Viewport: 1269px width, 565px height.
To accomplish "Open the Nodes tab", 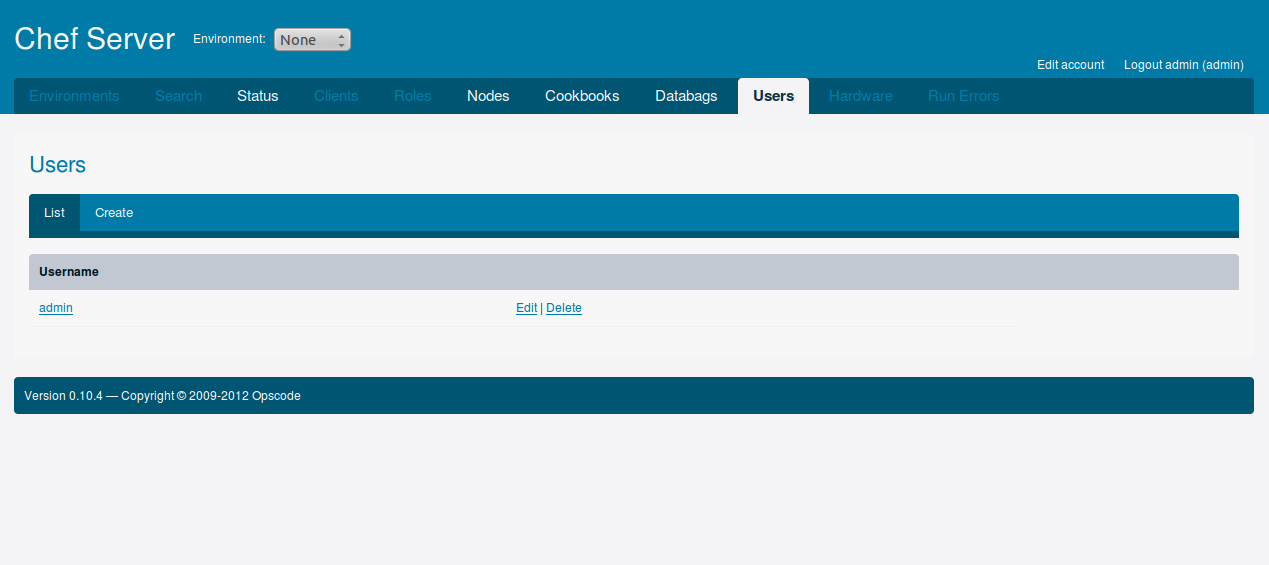I will point(488,96).
